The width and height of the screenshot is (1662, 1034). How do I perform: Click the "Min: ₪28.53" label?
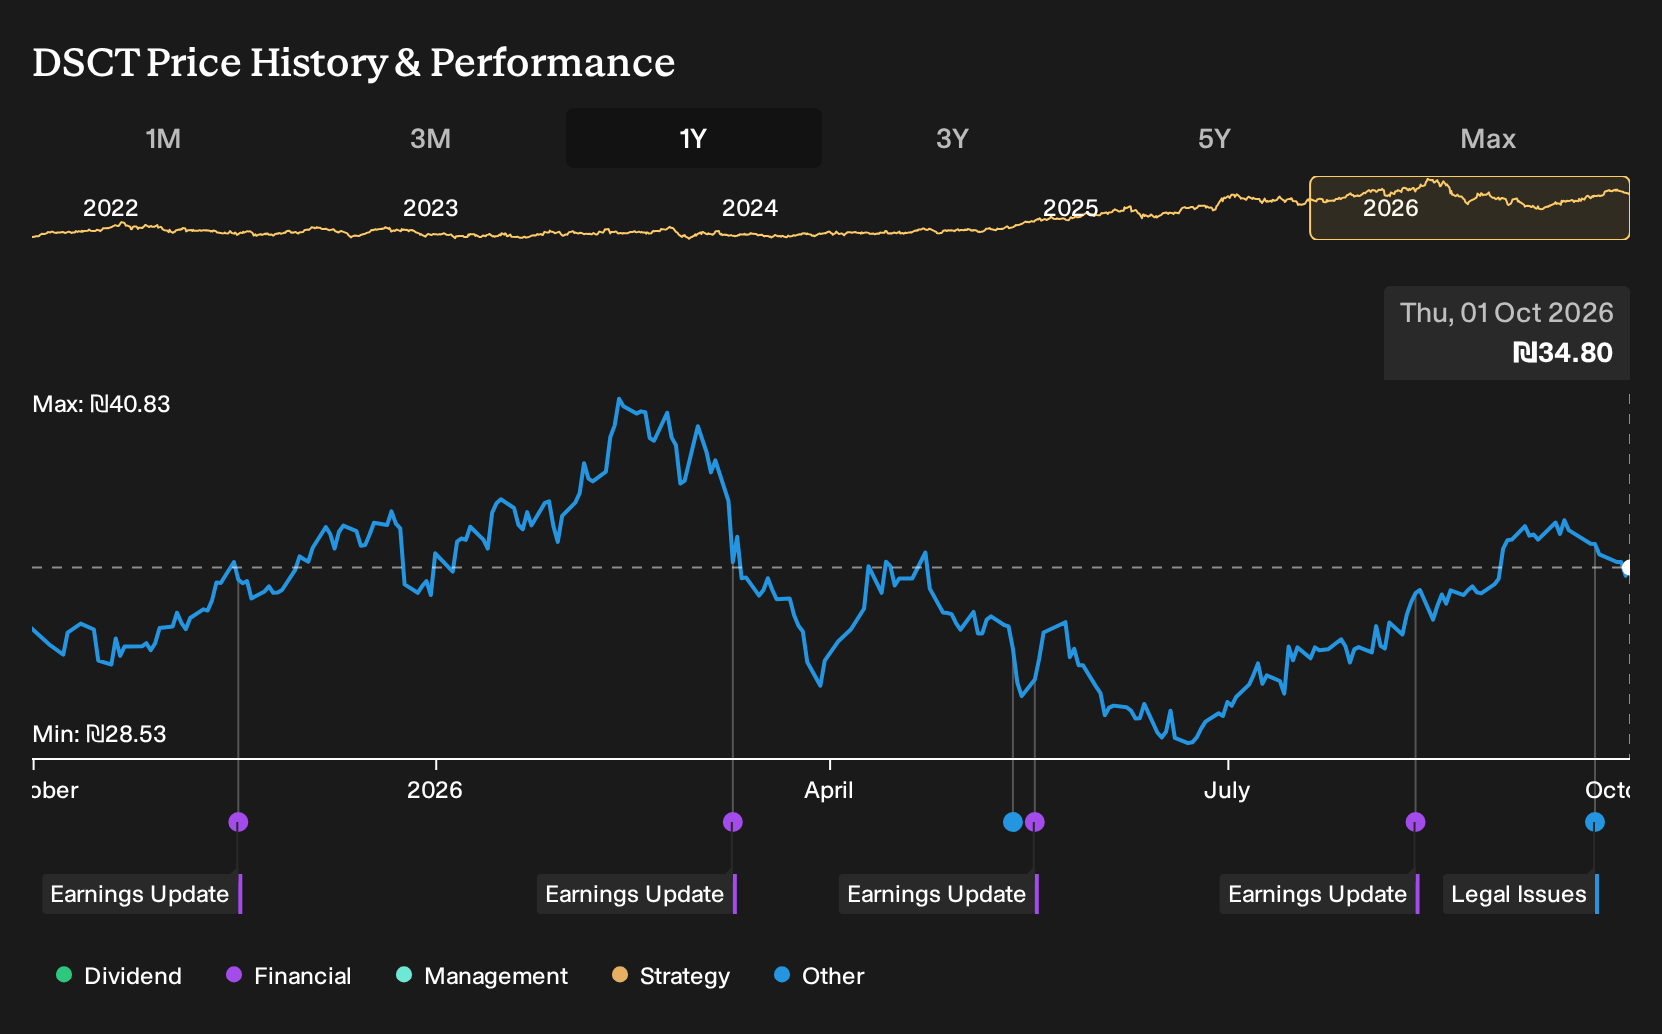coord(99,734)
